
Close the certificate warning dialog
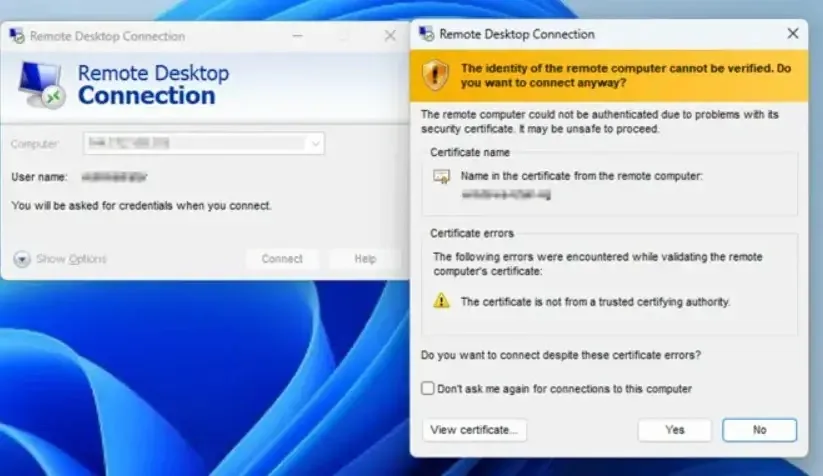[793, 34]
